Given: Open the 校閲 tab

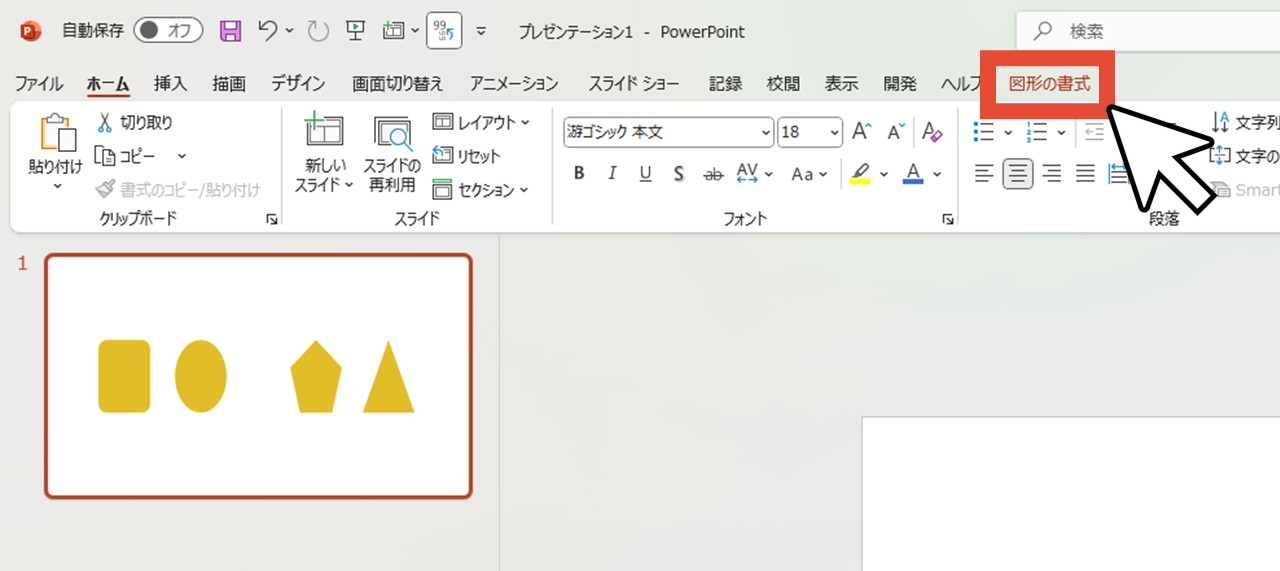Looking at the screenshot, I should click(783, 84).
